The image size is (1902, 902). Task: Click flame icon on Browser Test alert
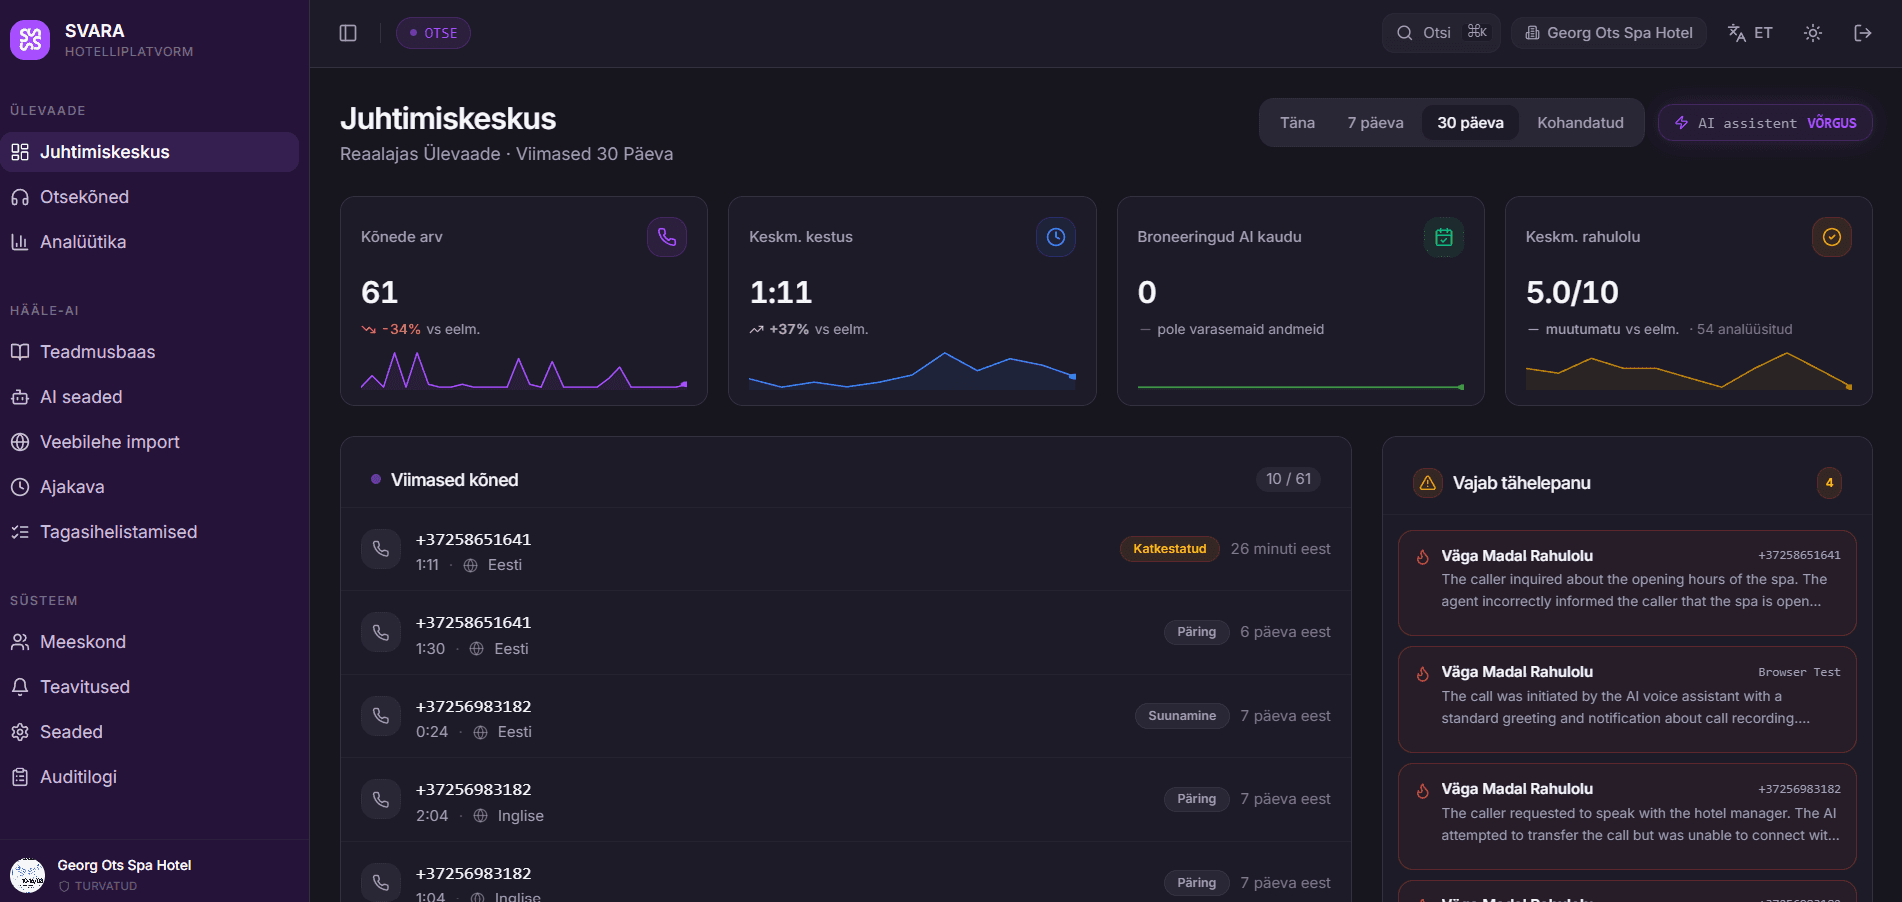(x=1423, y=673)
